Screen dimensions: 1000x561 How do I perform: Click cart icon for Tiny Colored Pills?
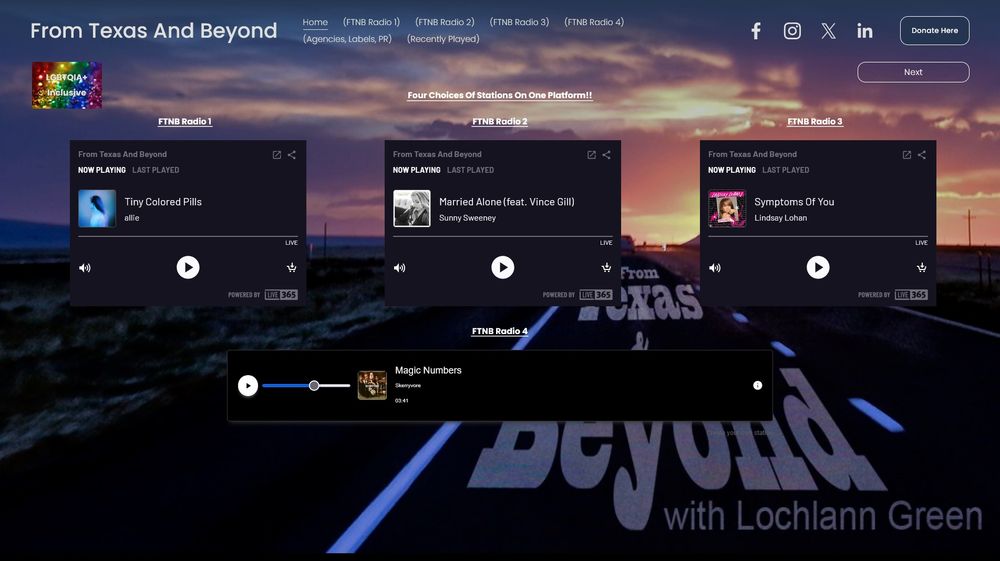coord(291,267)
